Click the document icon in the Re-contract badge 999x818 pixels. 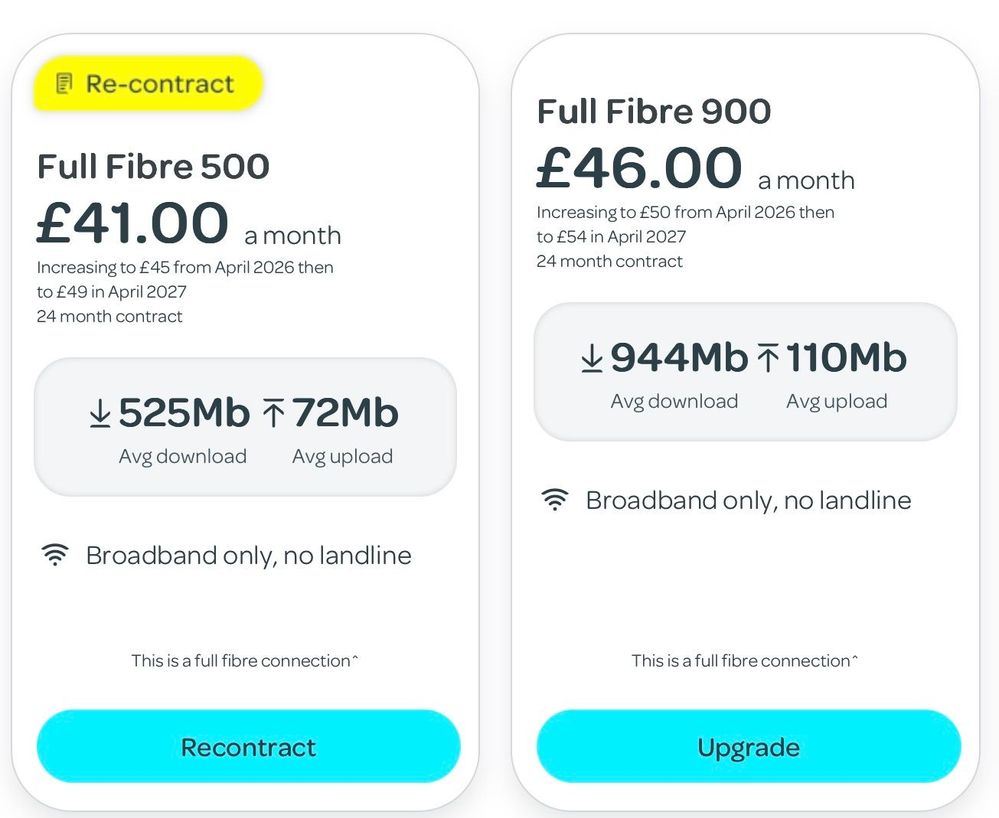pos(64,84)
